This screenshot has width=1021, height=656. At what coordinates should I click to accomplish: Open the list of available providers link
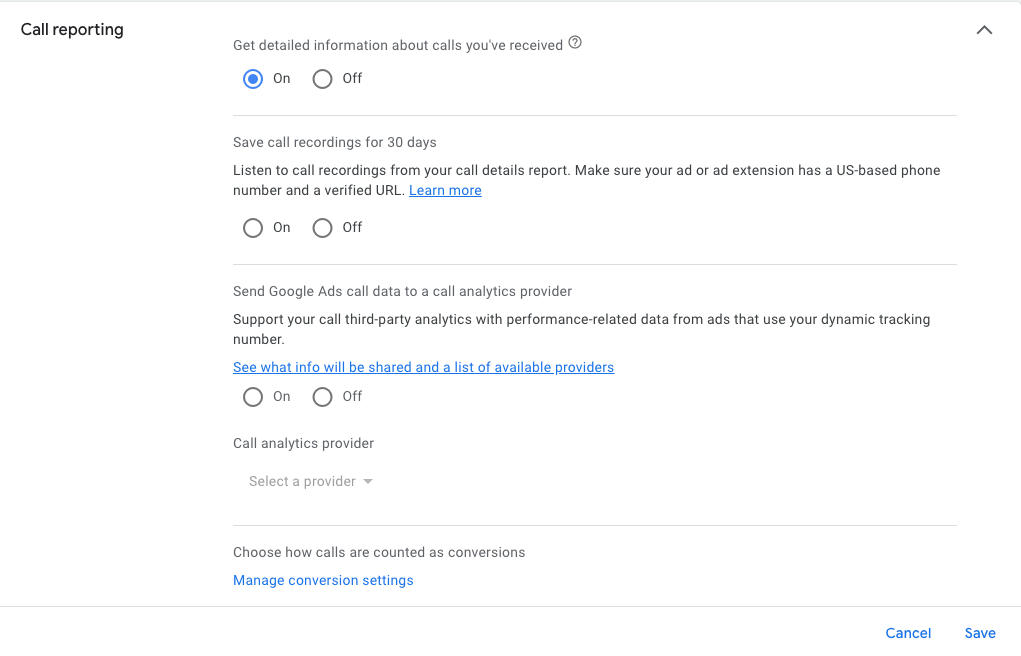423,368
